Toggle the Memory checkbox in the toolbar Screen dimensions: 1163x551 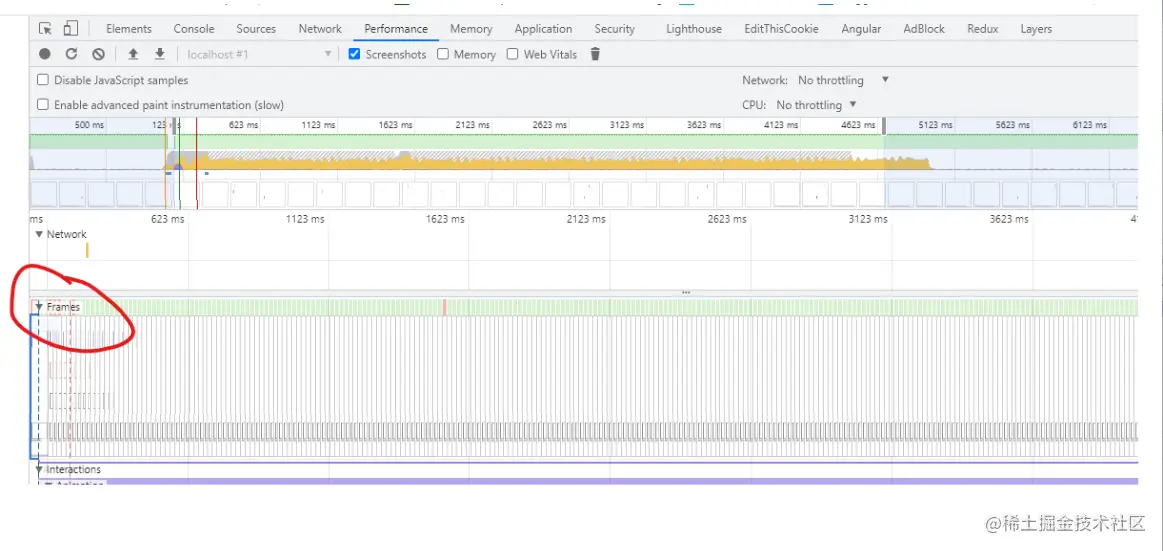tap(443, 53)
